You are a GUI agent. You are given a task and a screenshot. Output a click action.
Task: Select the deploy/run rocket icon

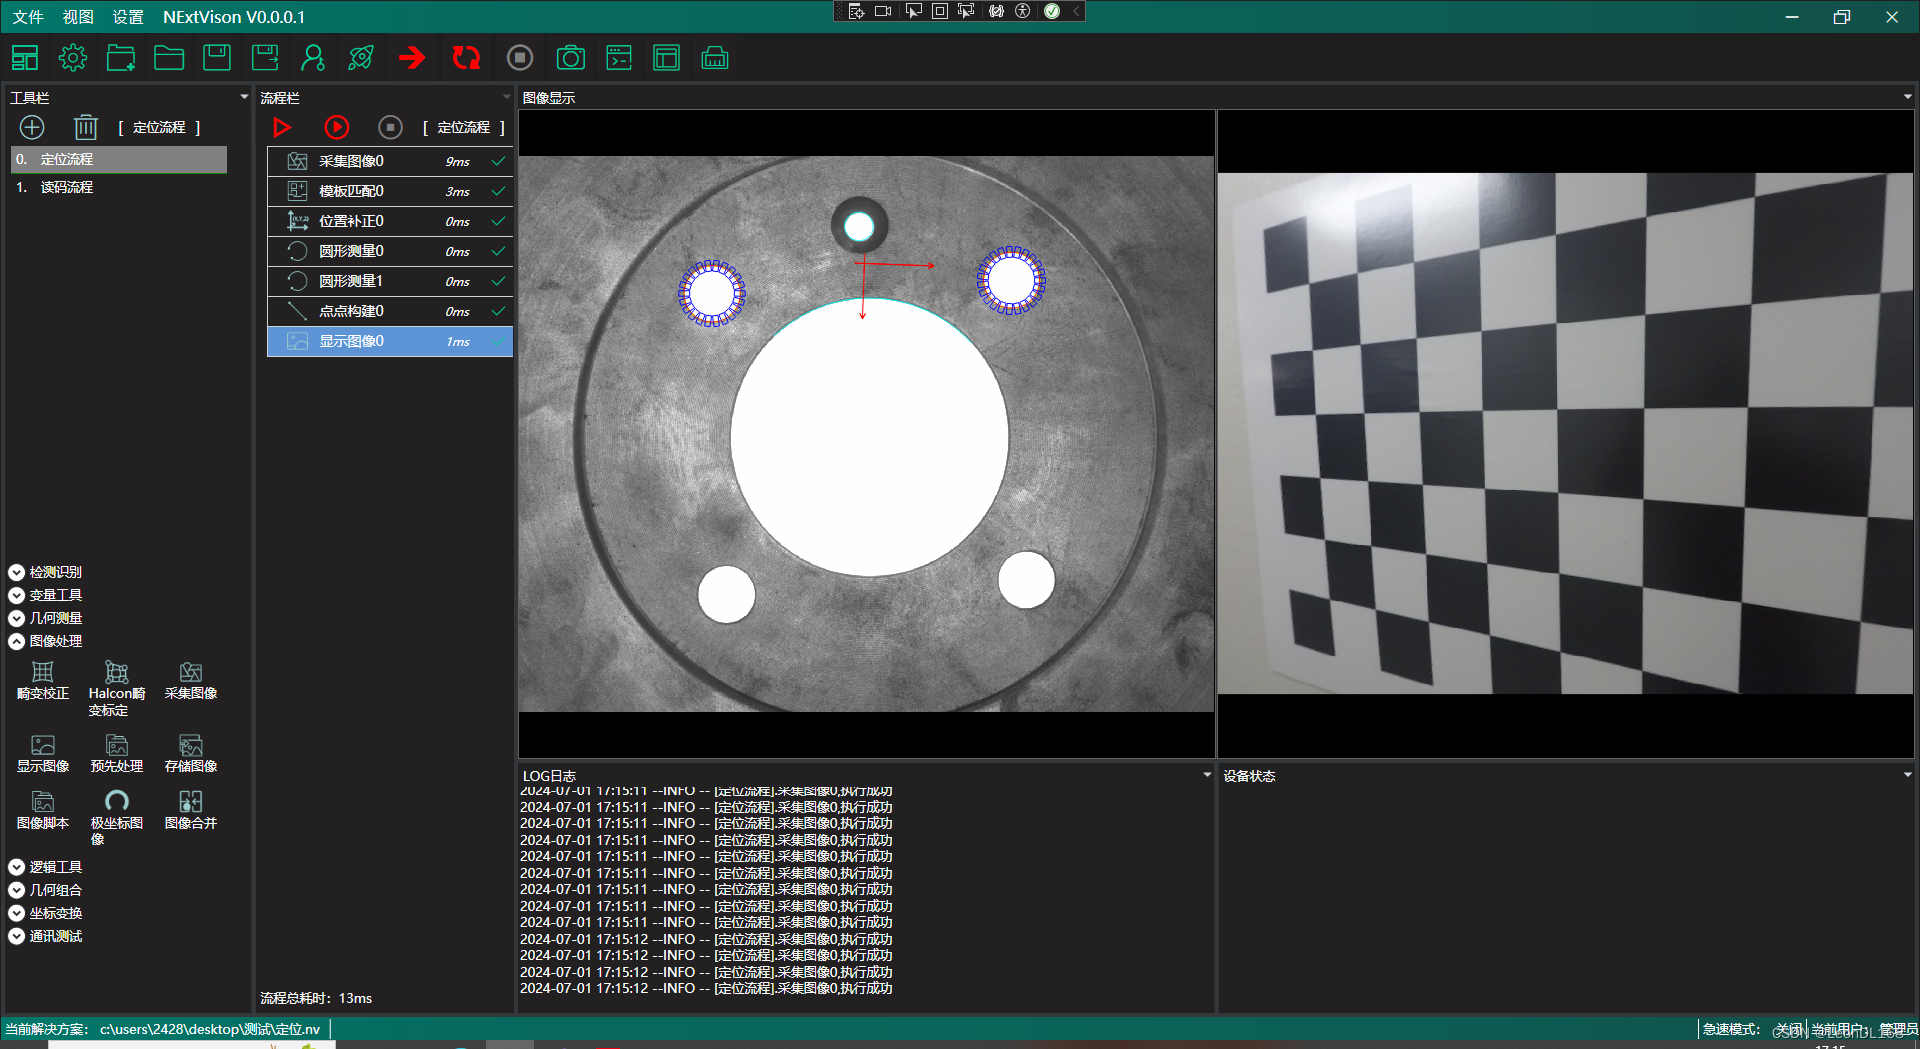(x=361, y=57)
